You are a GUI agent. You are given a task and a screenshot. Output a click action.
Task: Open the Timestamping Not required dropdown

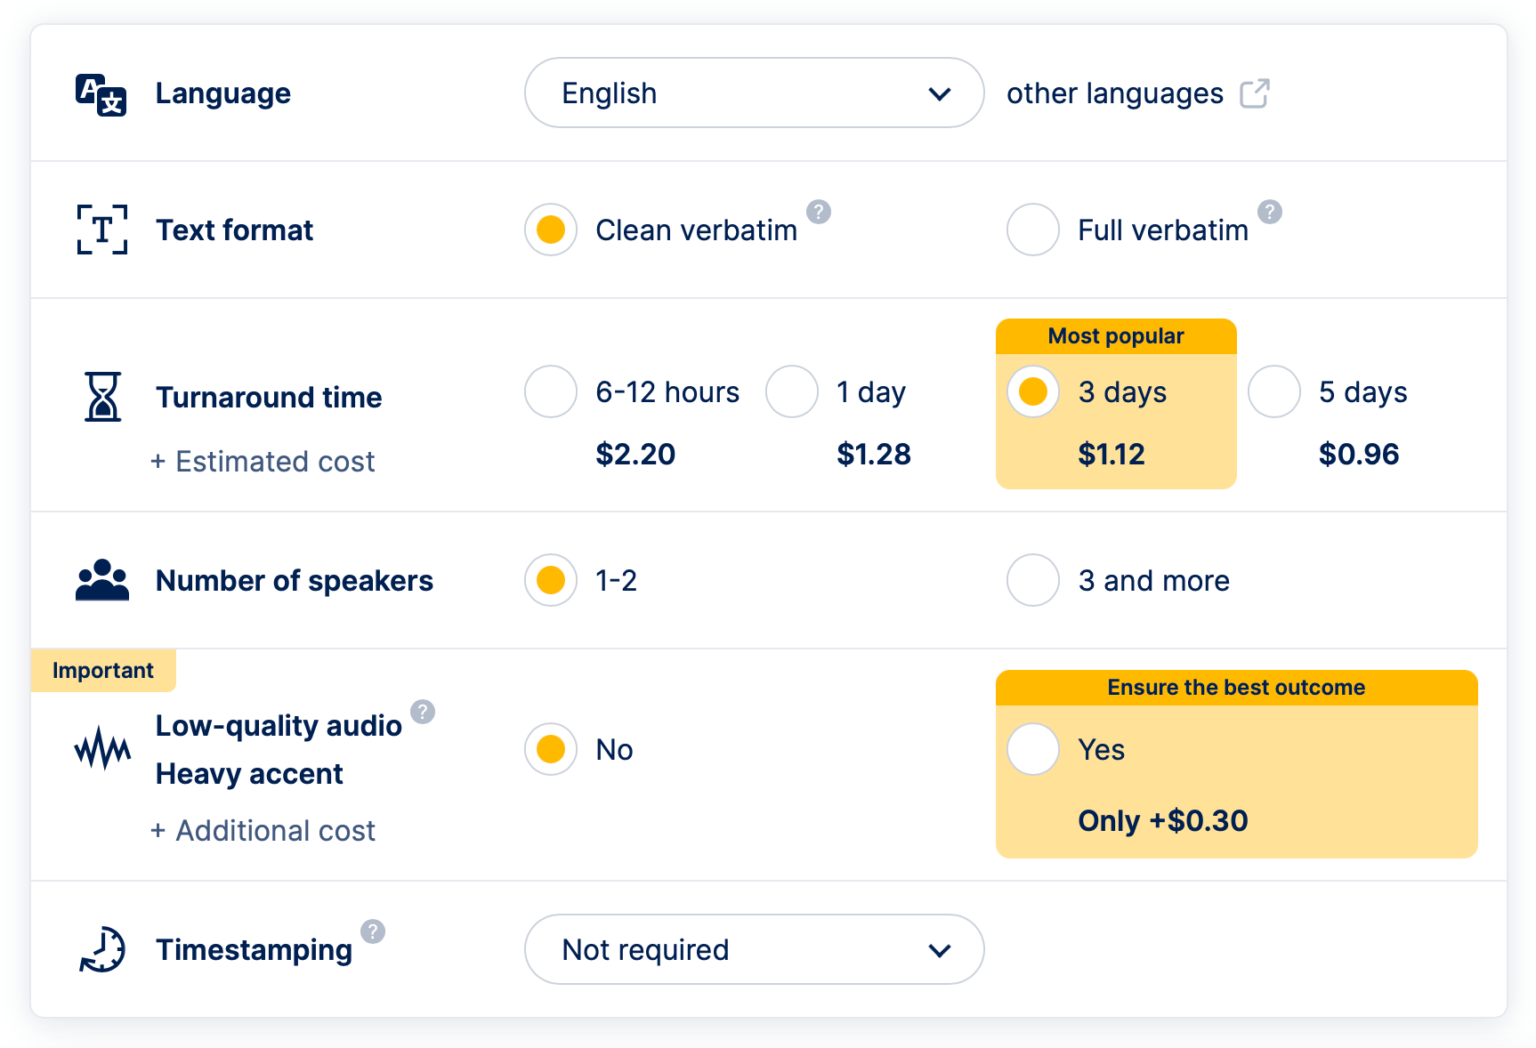754,949
